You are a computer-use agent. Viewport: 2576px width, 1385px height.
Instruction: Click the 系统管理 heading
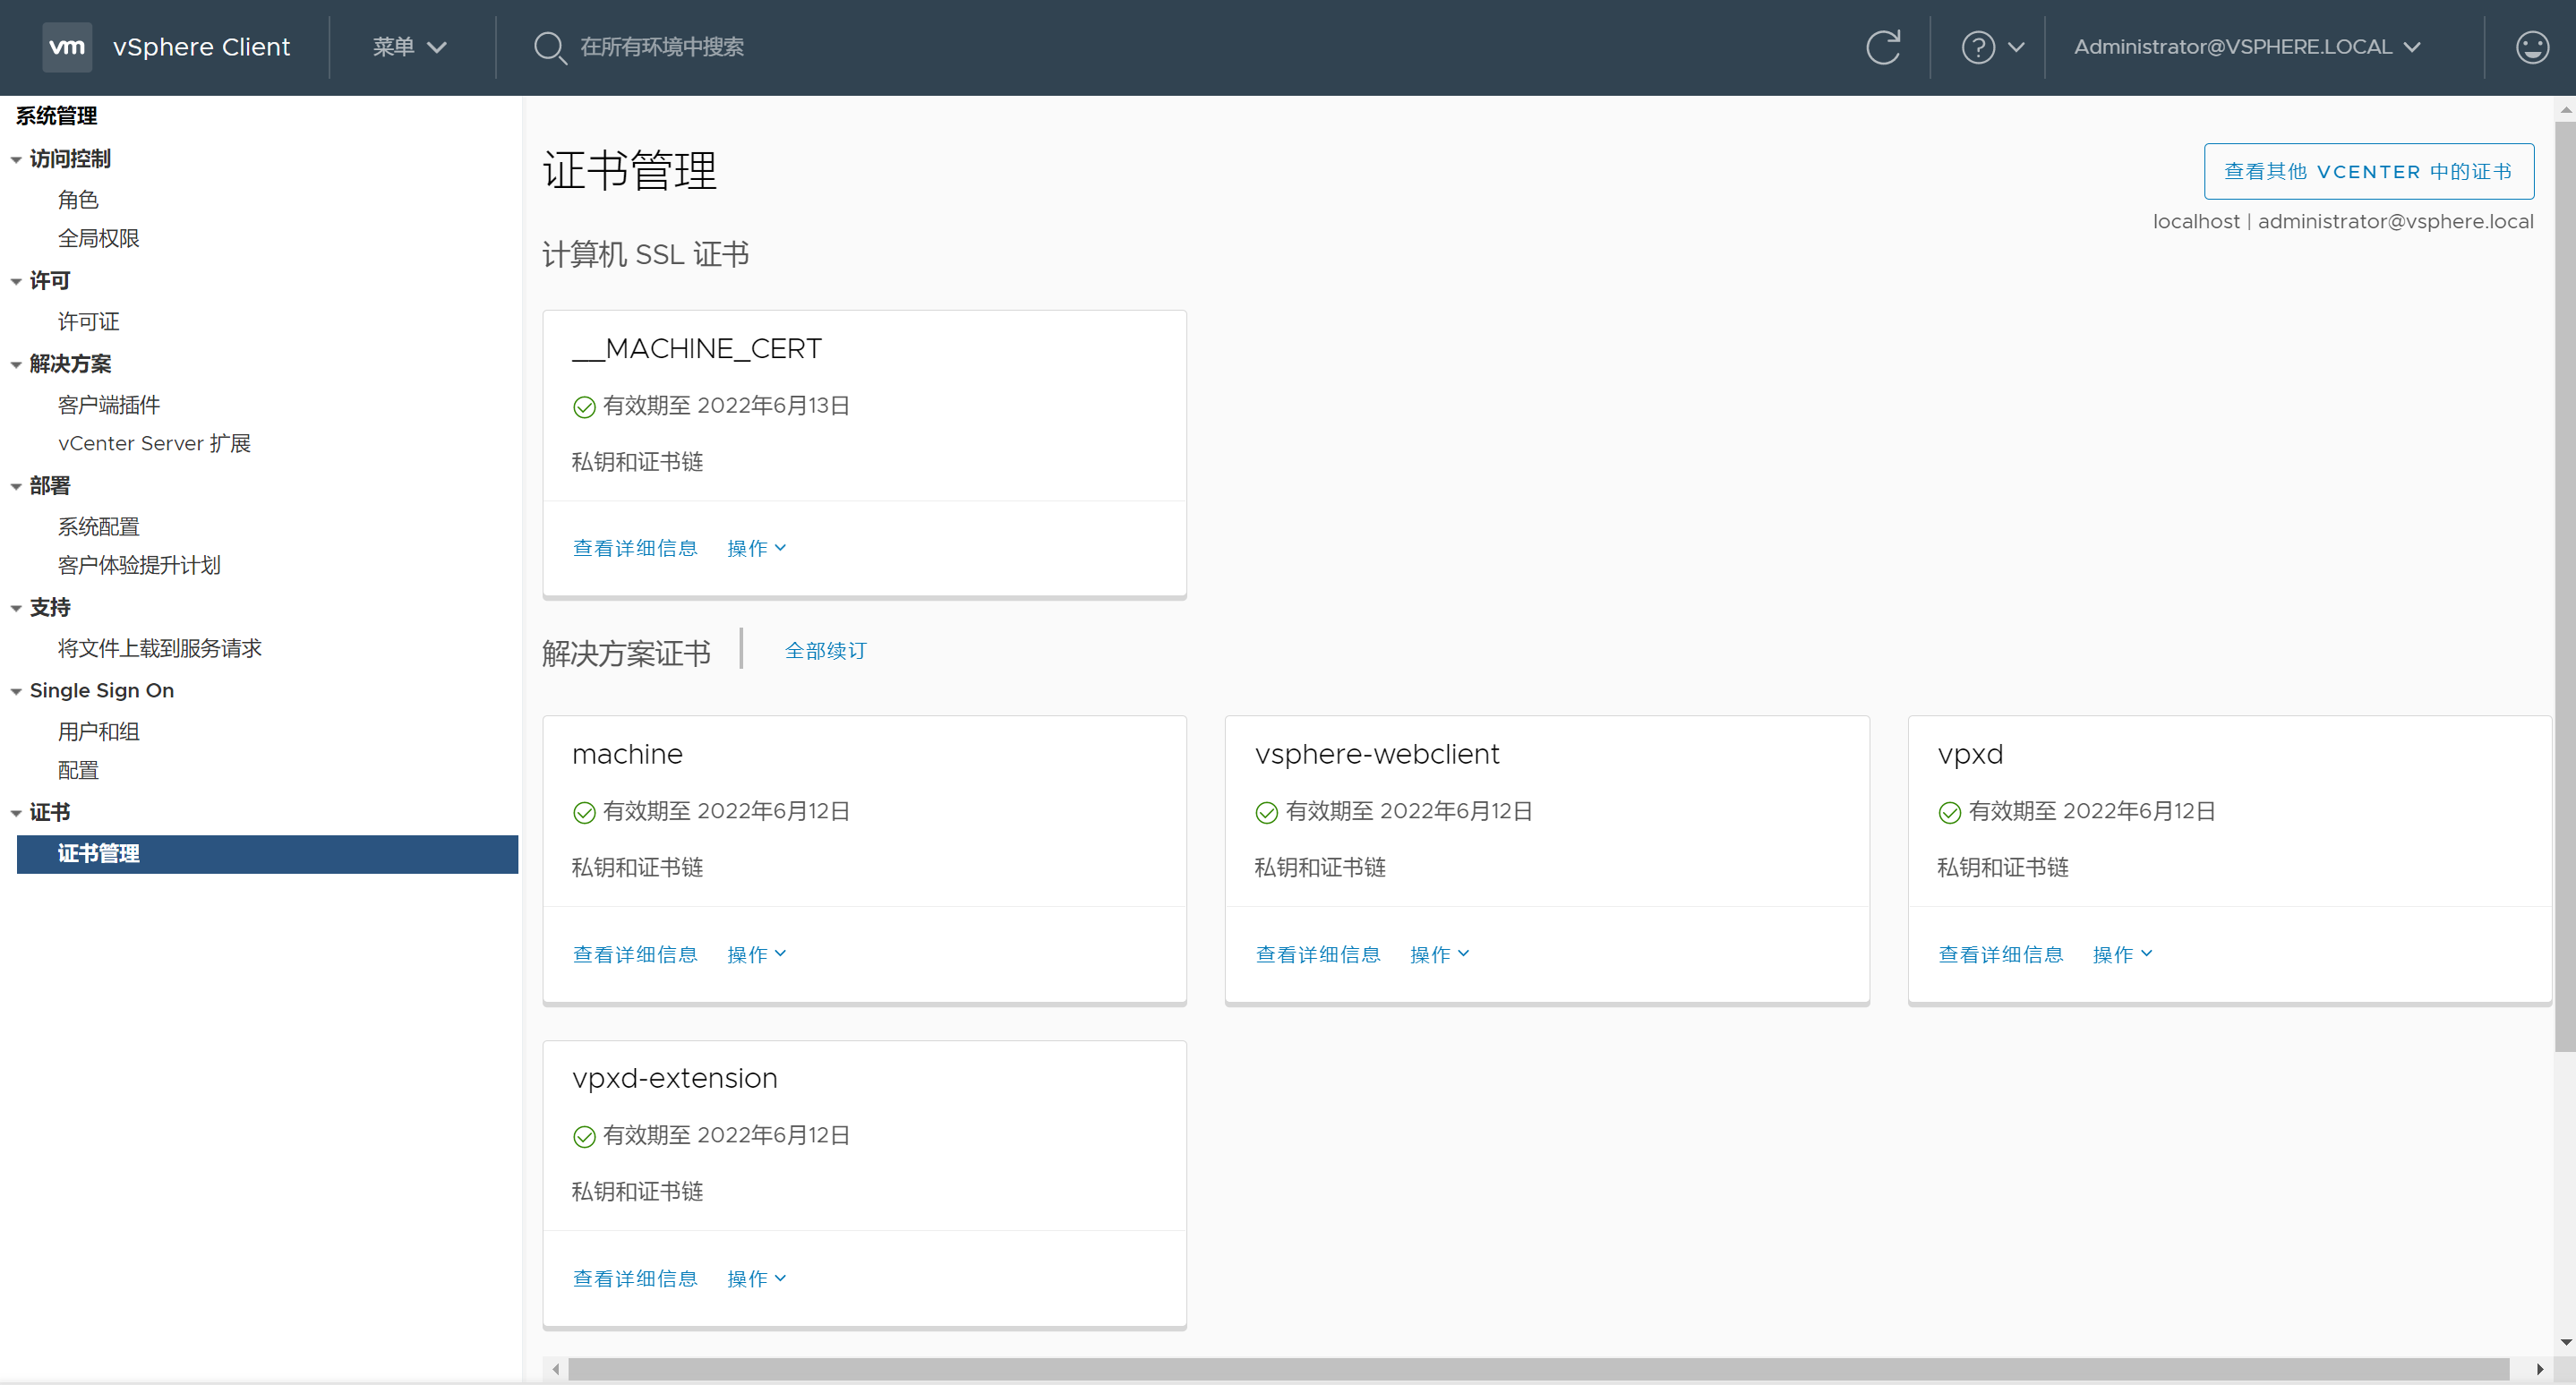(x=56, y=116)
